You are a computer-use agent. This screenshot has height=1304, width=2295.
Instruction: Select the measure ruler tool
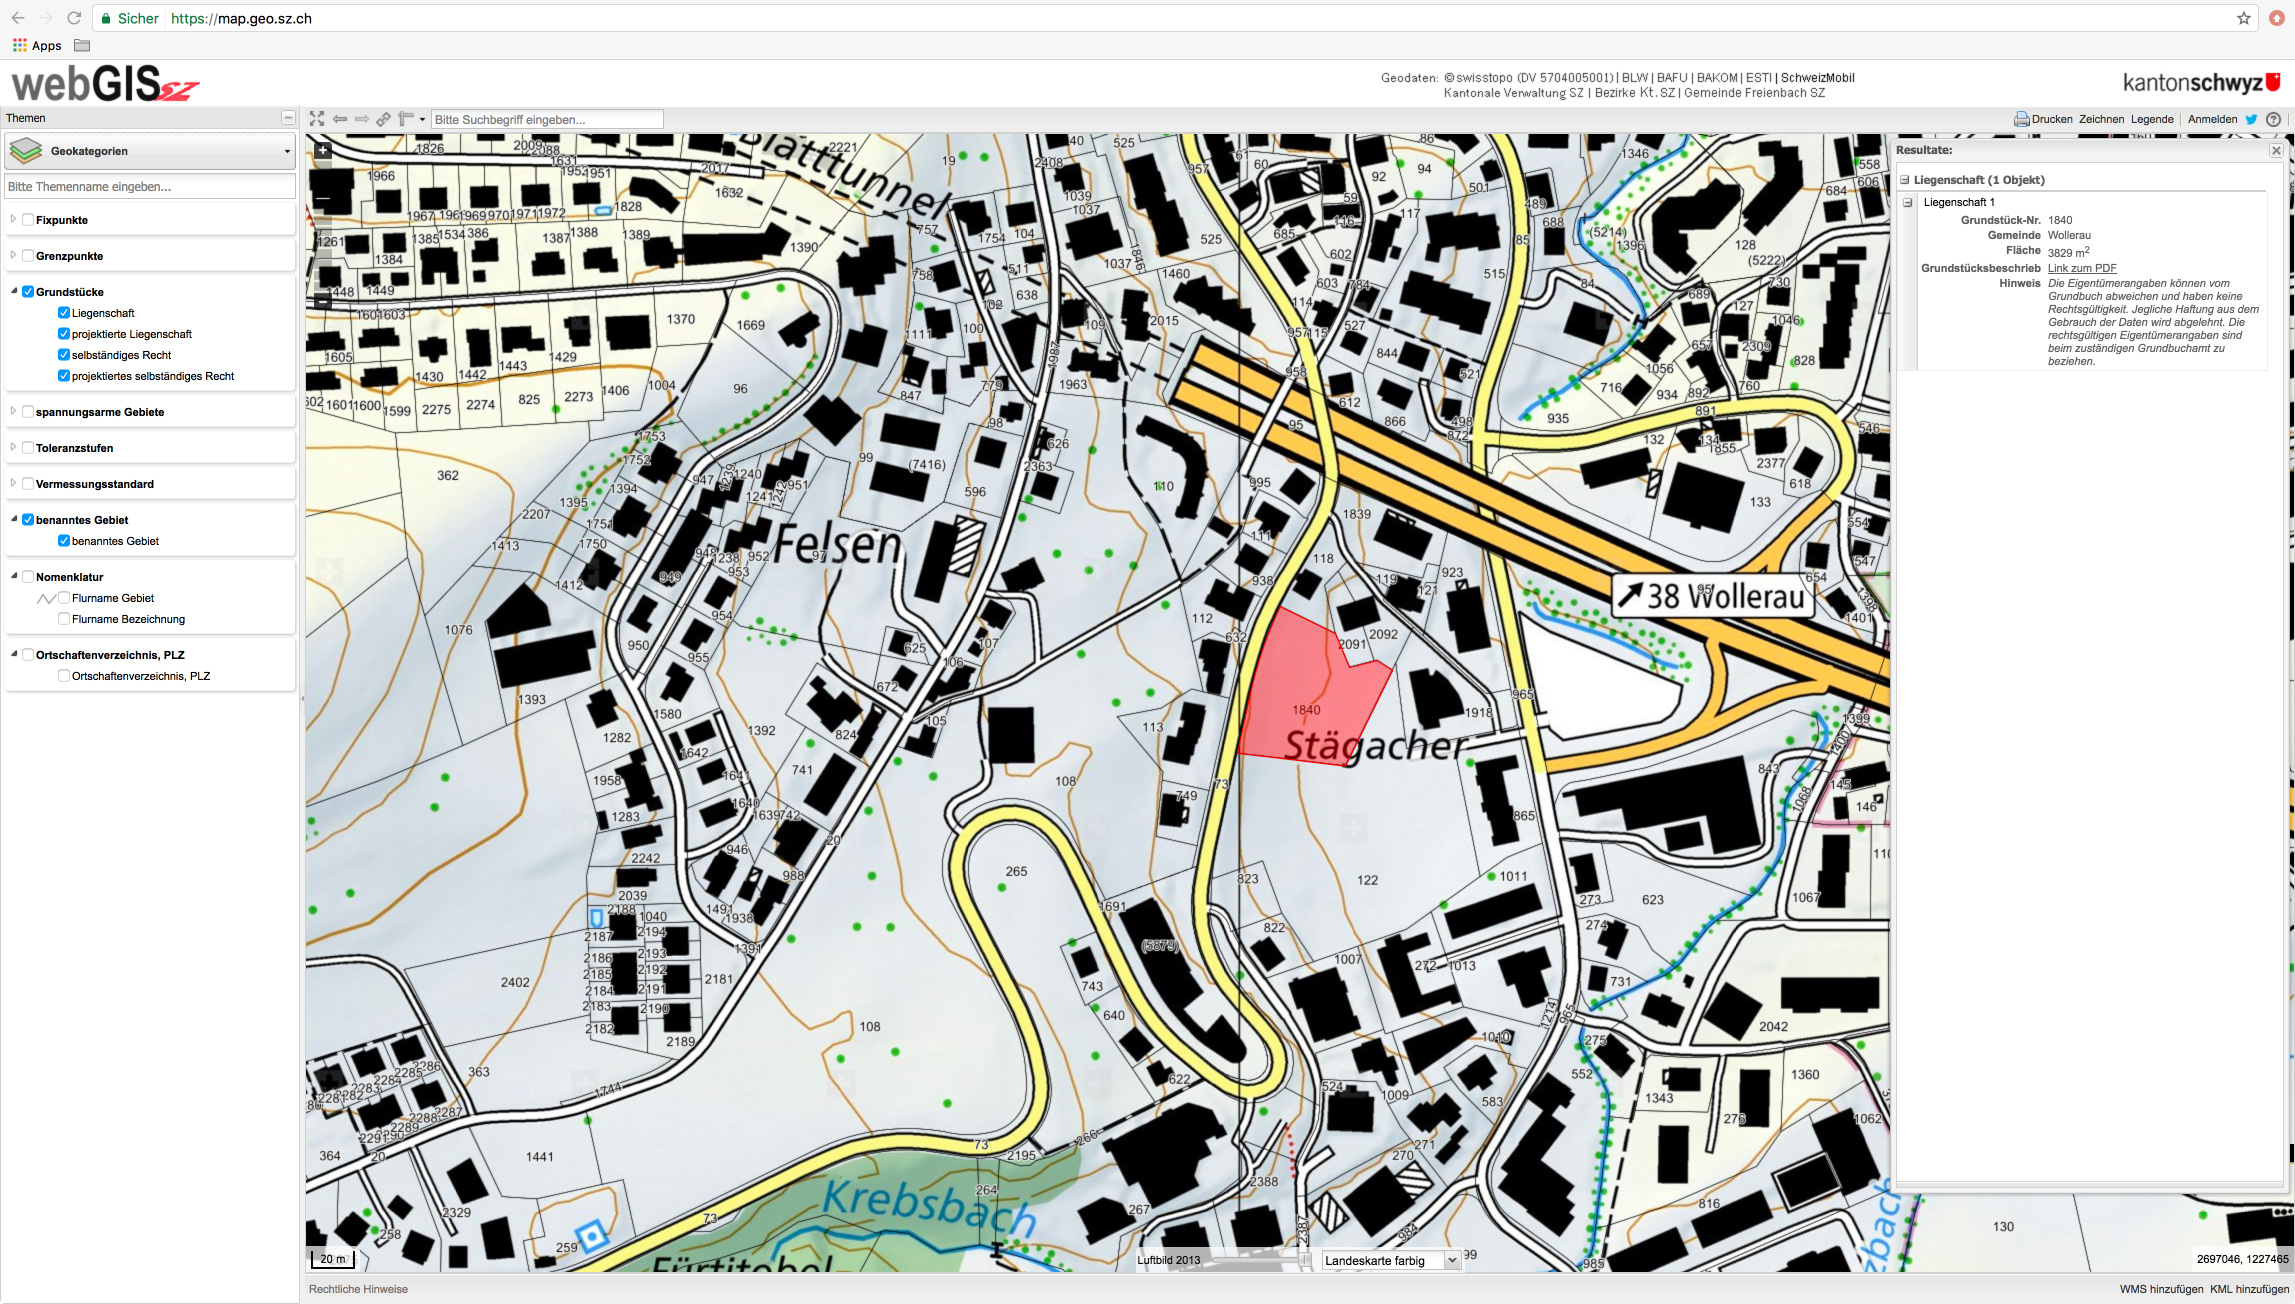pos(406,119)
